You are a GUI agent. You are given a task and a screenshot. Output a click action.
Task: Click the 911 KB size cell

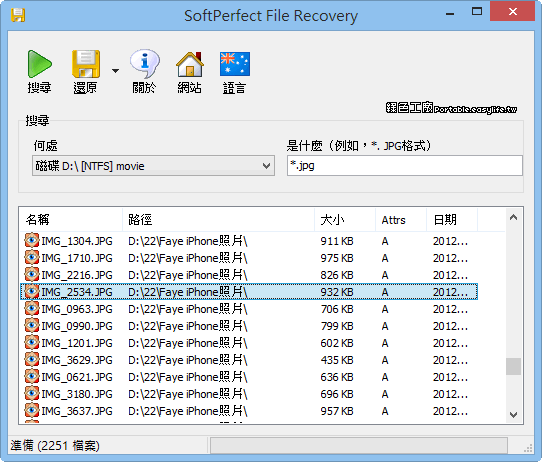[x=337, y=241]
